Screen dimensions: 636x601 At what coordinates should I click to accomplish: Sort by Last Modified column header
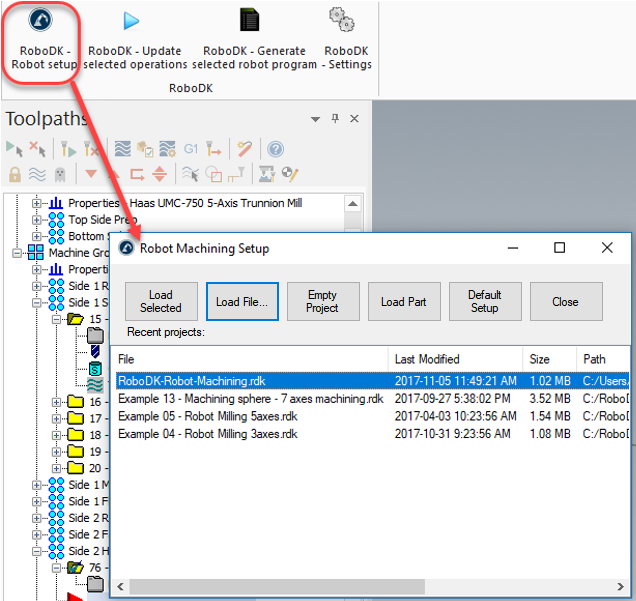tap(455, 359)
